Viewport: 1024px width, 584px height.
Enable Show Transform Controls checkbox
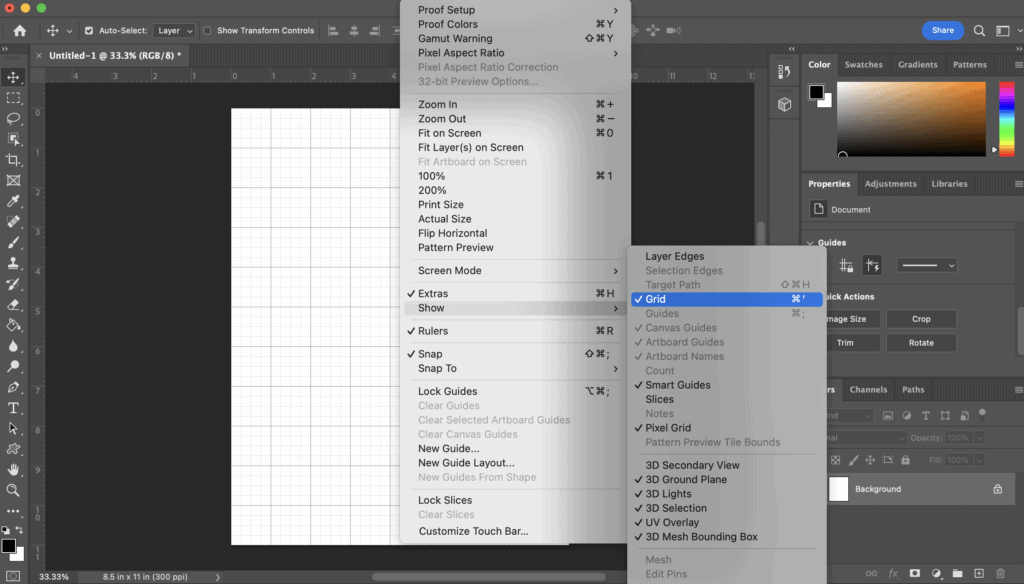(x=208, y=31)
